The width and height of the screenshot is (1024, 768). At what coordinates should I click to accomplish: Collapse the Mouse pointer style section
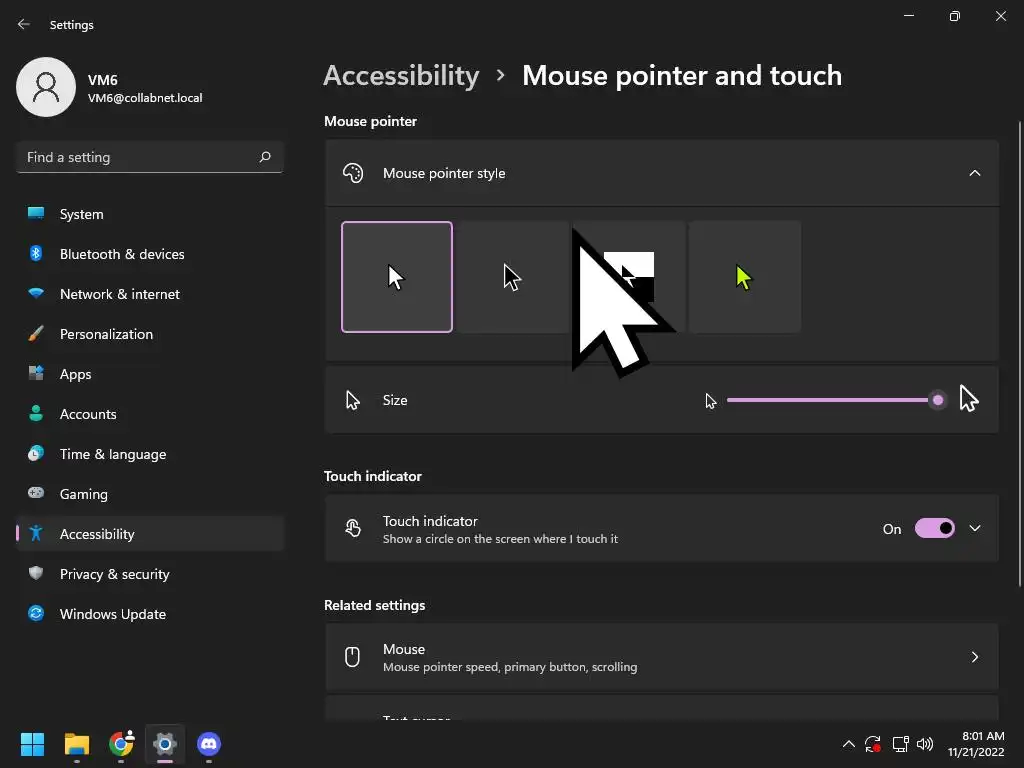974,173
